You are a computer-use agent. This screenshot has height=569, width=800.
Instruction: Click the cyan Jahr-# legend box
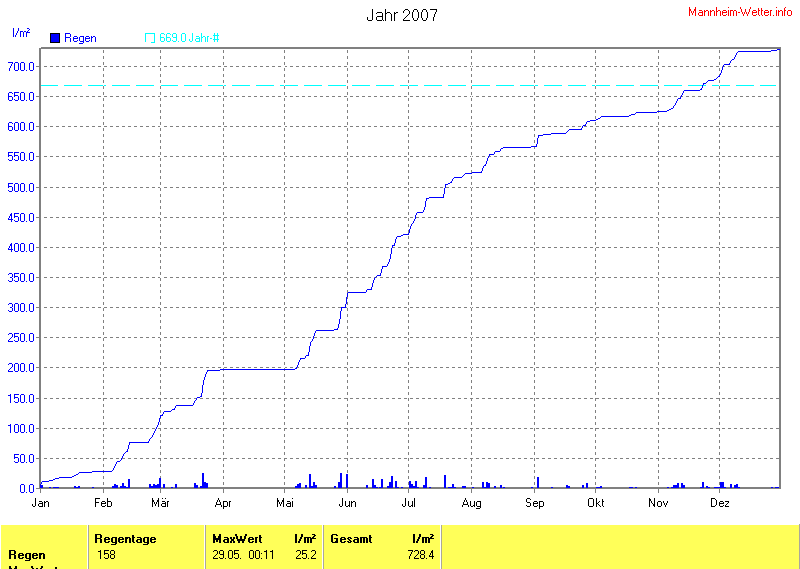coord(150,38)
